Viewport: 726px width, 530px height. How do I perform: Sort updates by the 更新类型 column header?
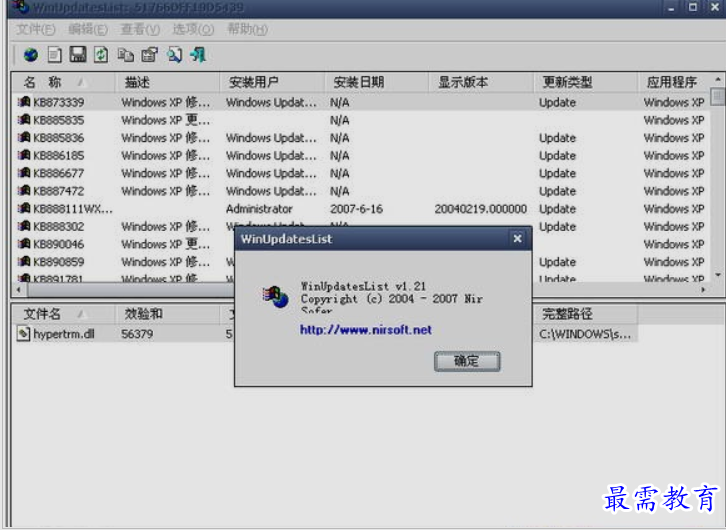(x=586, y=82)
